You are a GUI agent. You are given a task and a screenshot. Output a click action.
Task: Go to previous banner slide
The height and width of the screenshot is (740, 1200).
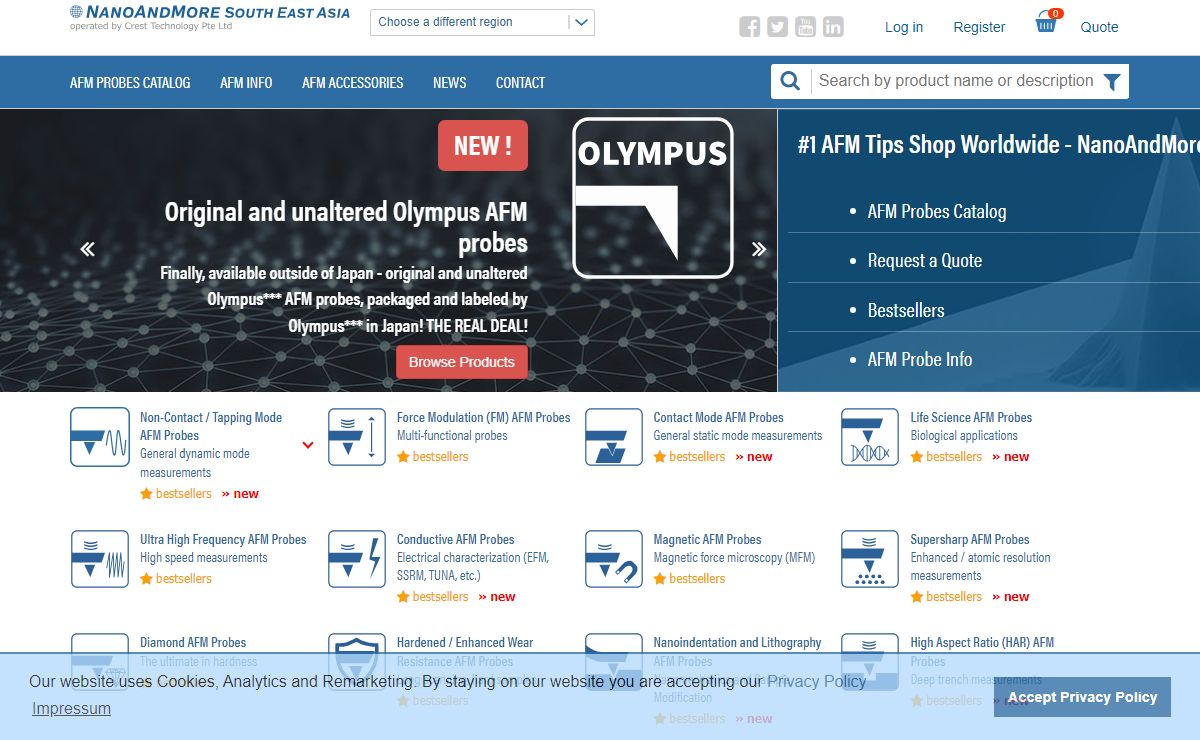coord(88,249)
